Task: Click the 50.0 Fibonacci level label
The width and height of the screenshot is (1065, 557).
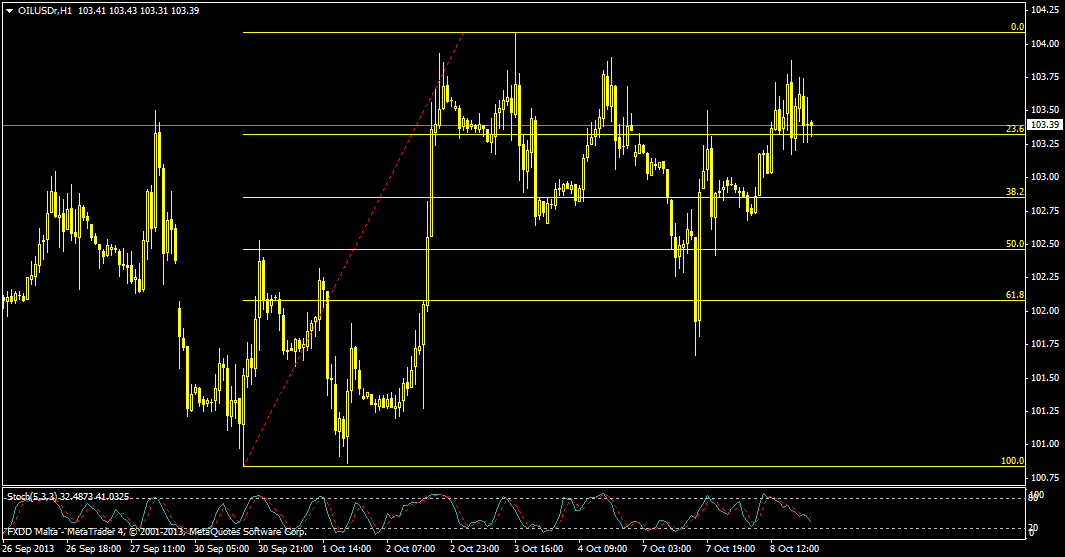Action: click(x=1015, y=244)
